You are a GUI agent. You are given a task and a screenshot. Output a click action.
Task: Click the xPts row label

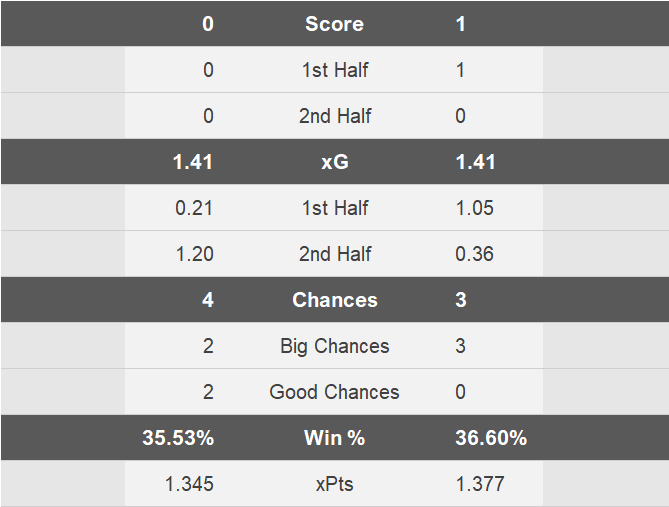(x=334, y=484)
